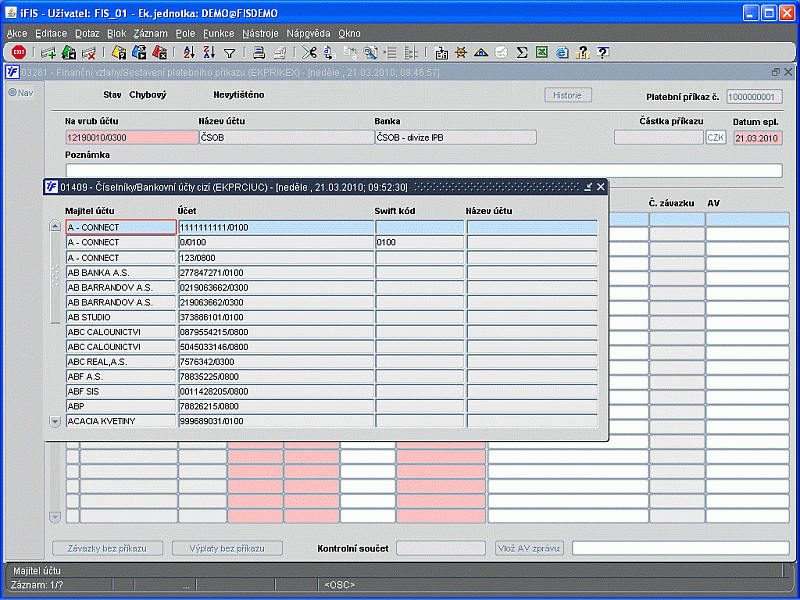Click the ship wheel navigator icon
The width and height of the screenshot is (800, 600).
click(x=461, y=53)
